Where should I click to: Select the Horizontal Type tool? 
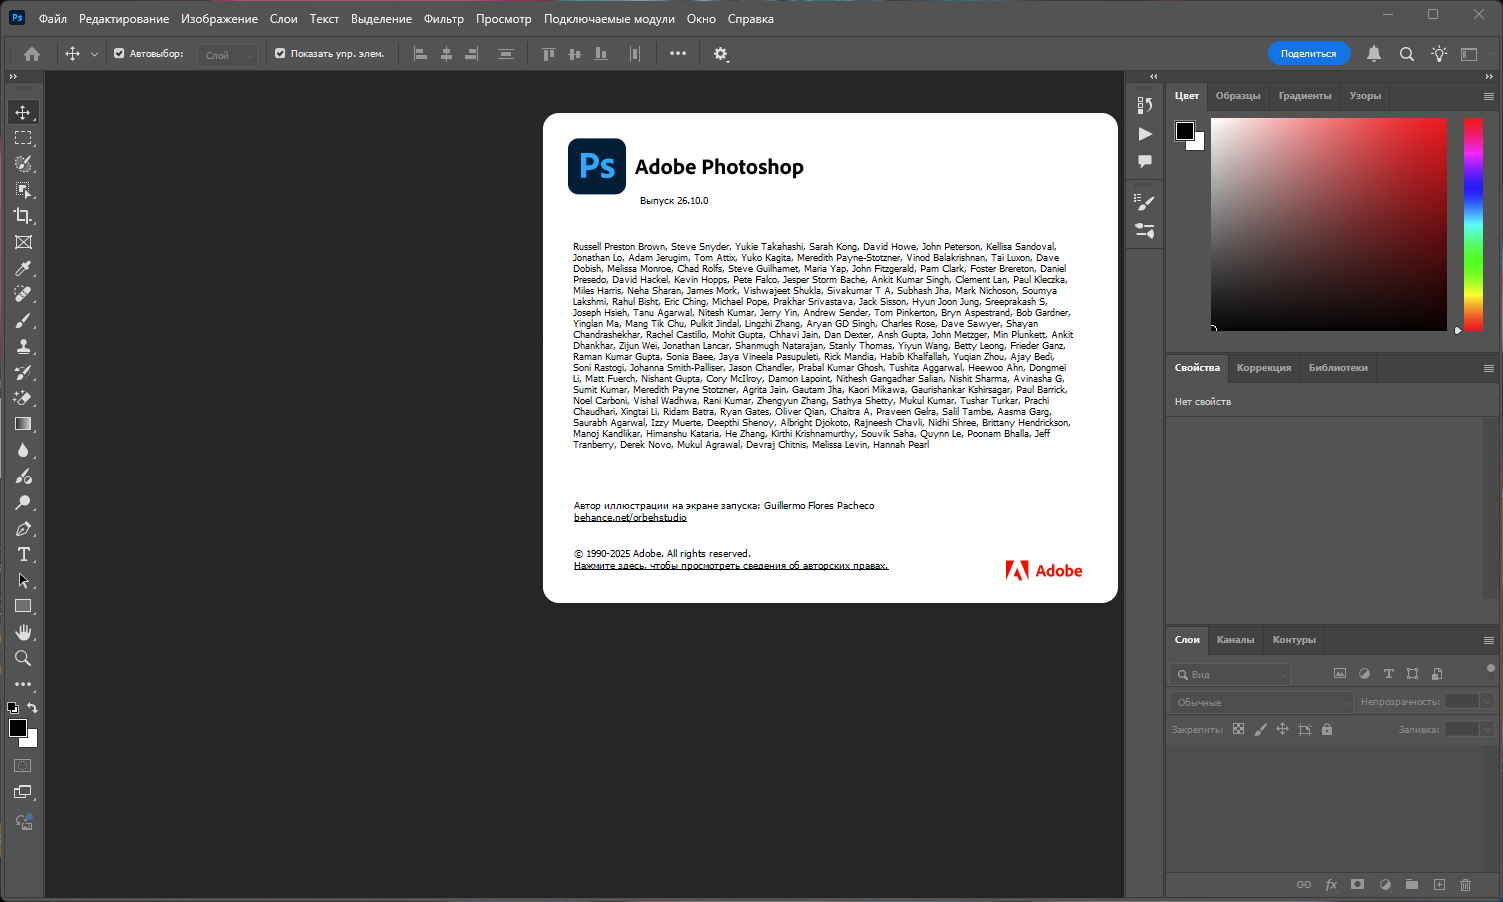point(23,554)
